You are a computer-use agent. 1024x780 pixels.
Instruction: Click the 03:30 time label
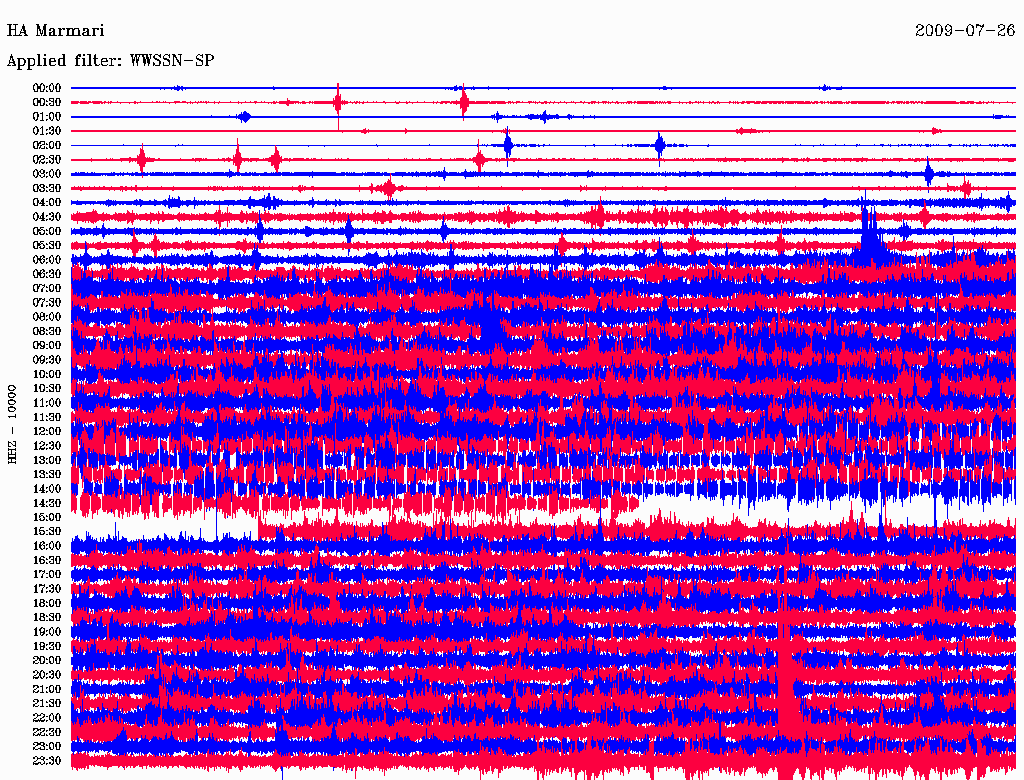point(47,188)
